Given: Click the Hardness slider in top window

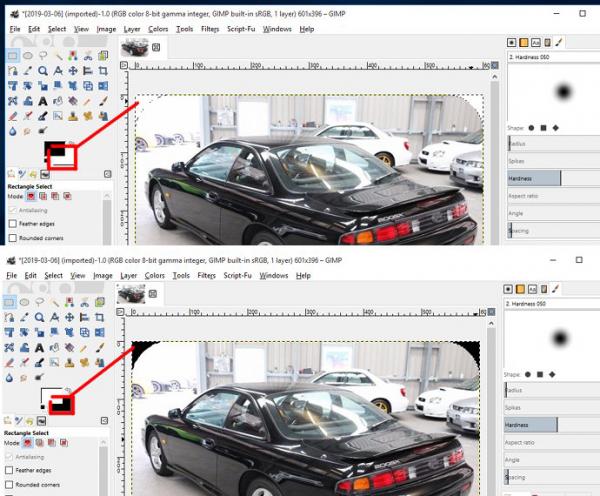Looking at the screenshot, I should [554, 178].
